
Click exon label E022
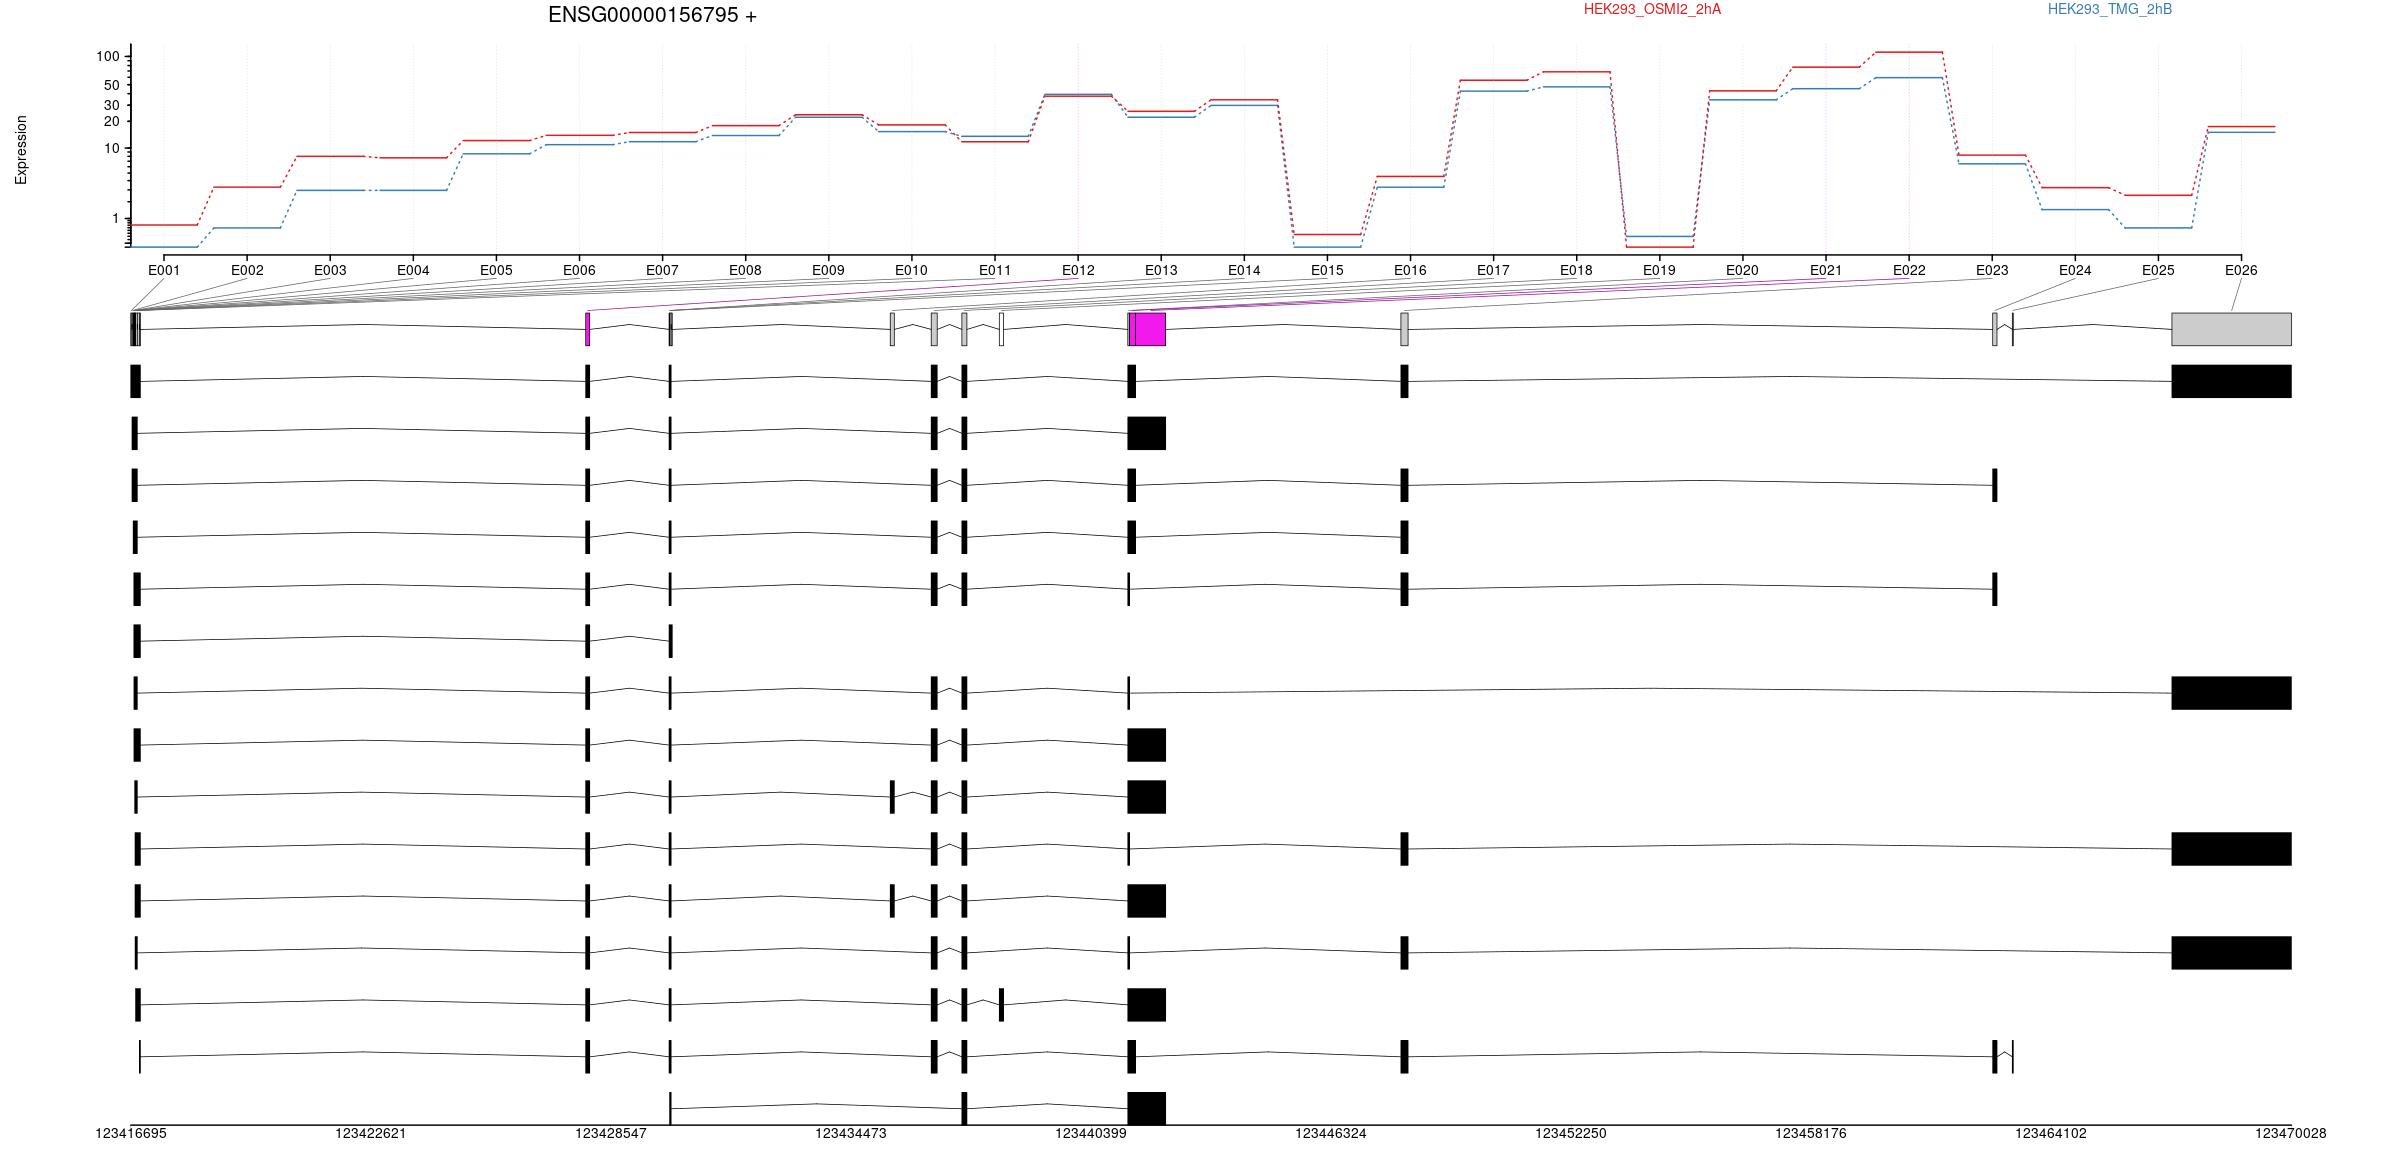(x=1909, y=270)
